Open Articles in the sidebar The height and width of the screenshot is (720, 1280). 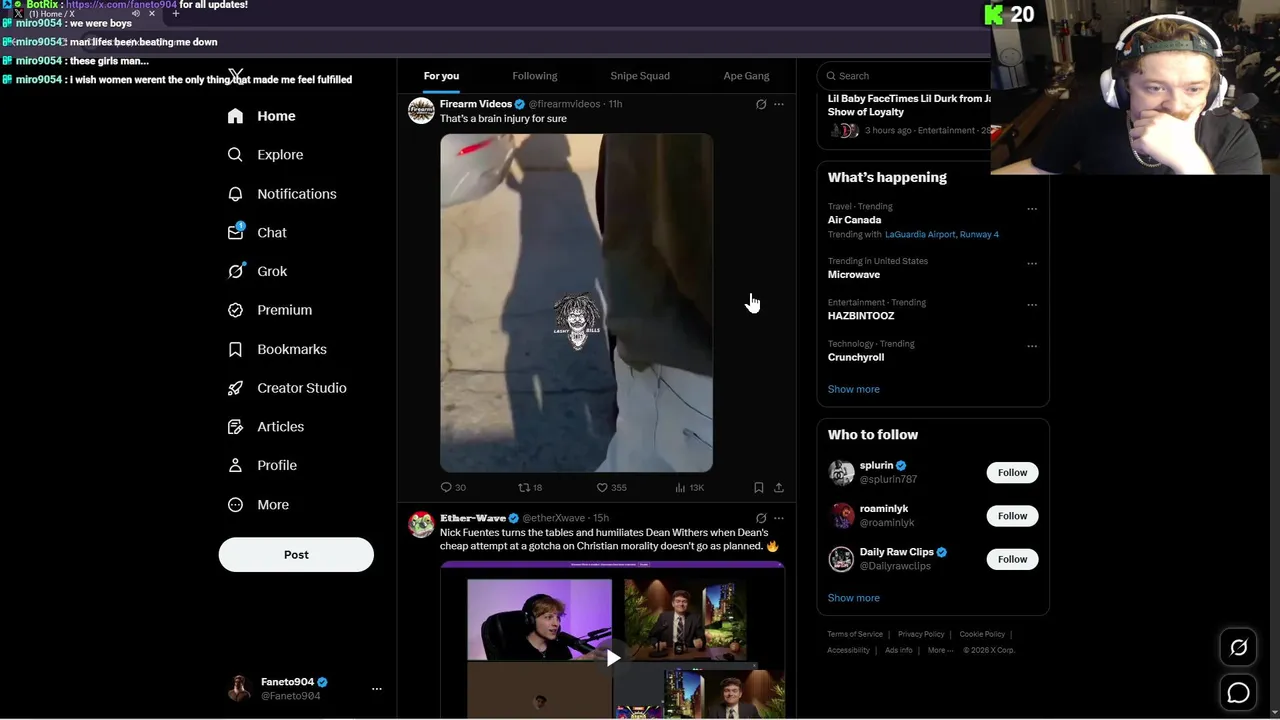266,427
